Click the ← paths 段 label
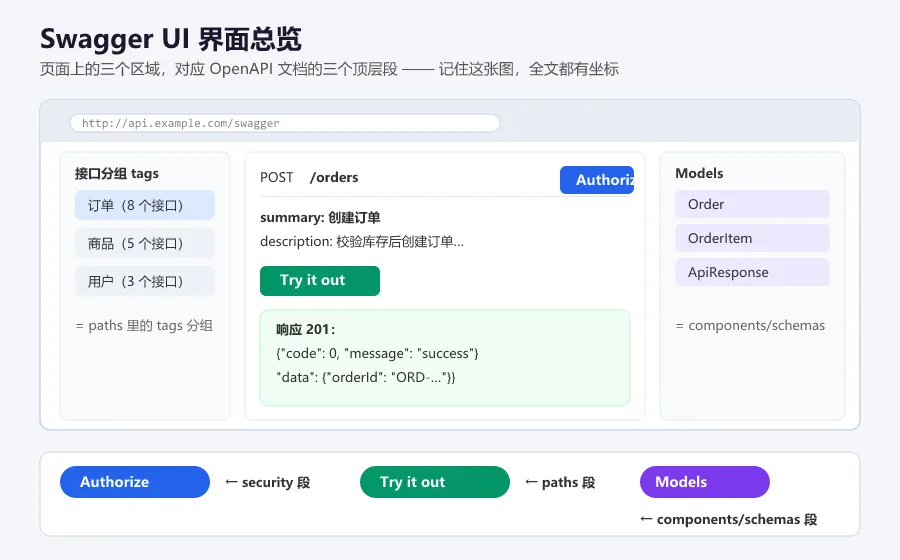 point(560,482)
